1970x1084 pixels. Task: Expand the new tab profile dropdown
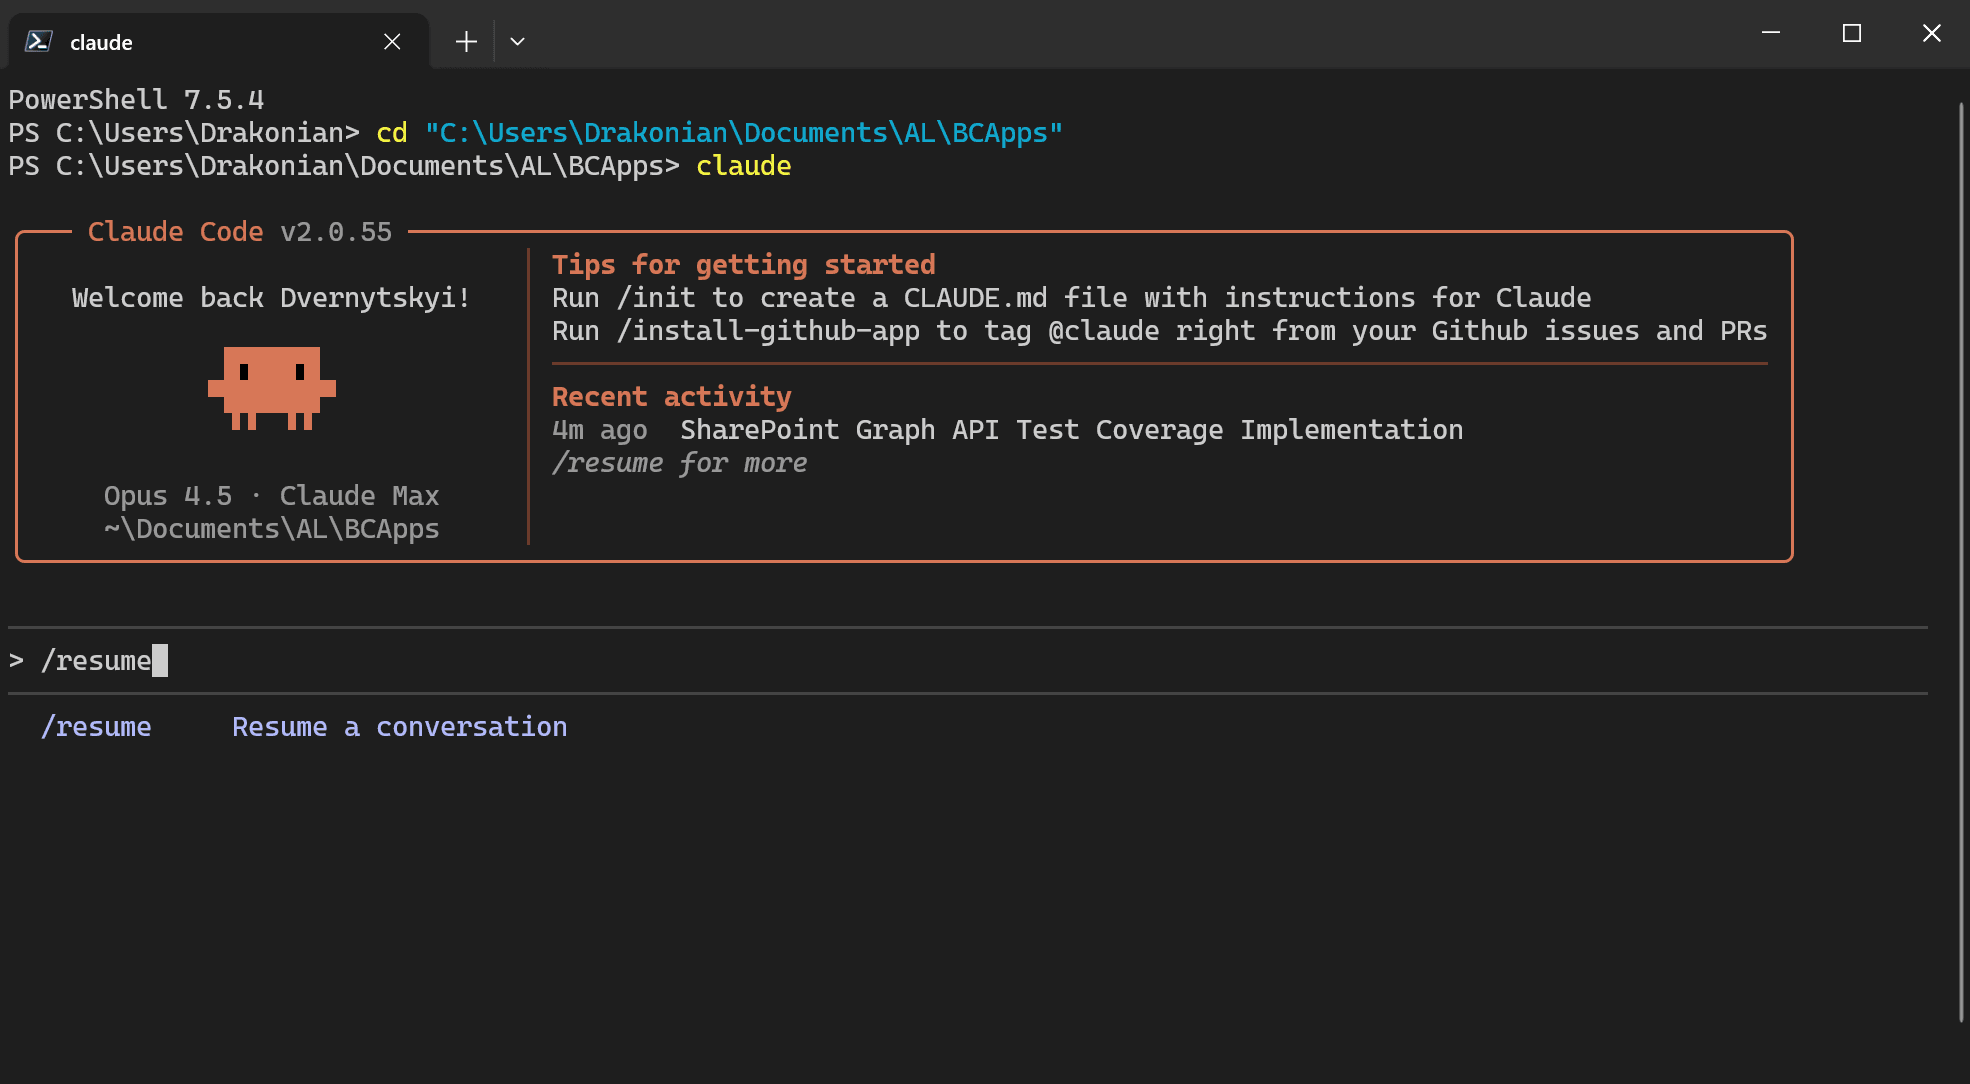click(517, 41)
